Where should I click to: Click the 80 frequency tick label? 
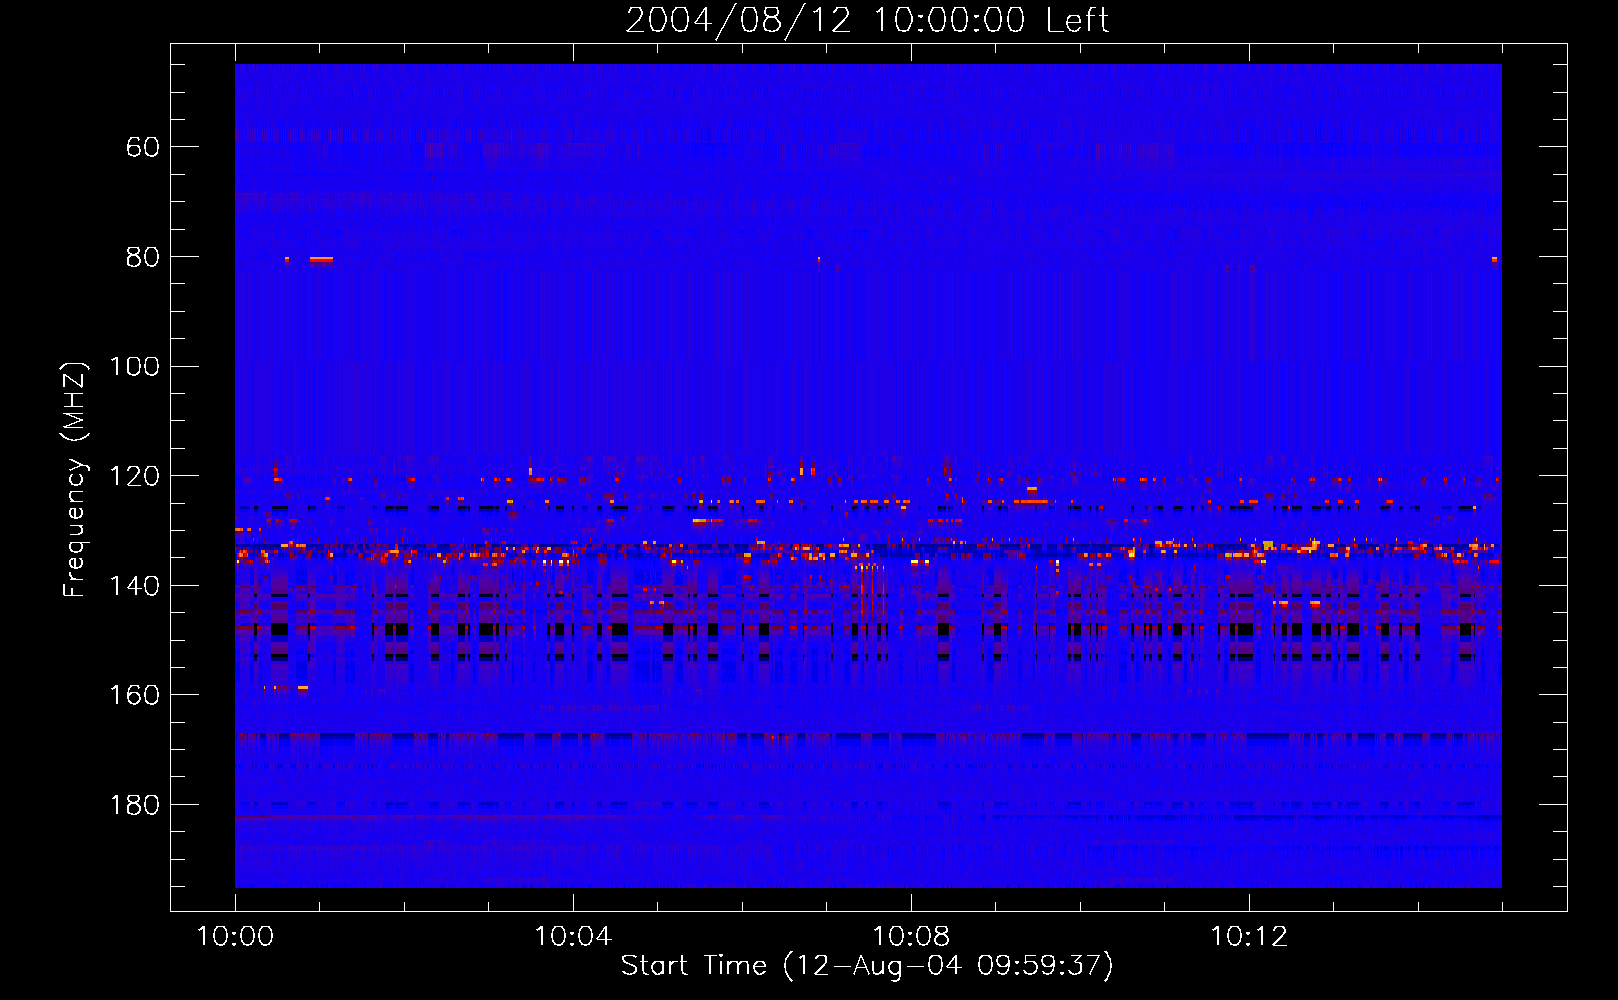pyautogui.click(x=142, y=257)
